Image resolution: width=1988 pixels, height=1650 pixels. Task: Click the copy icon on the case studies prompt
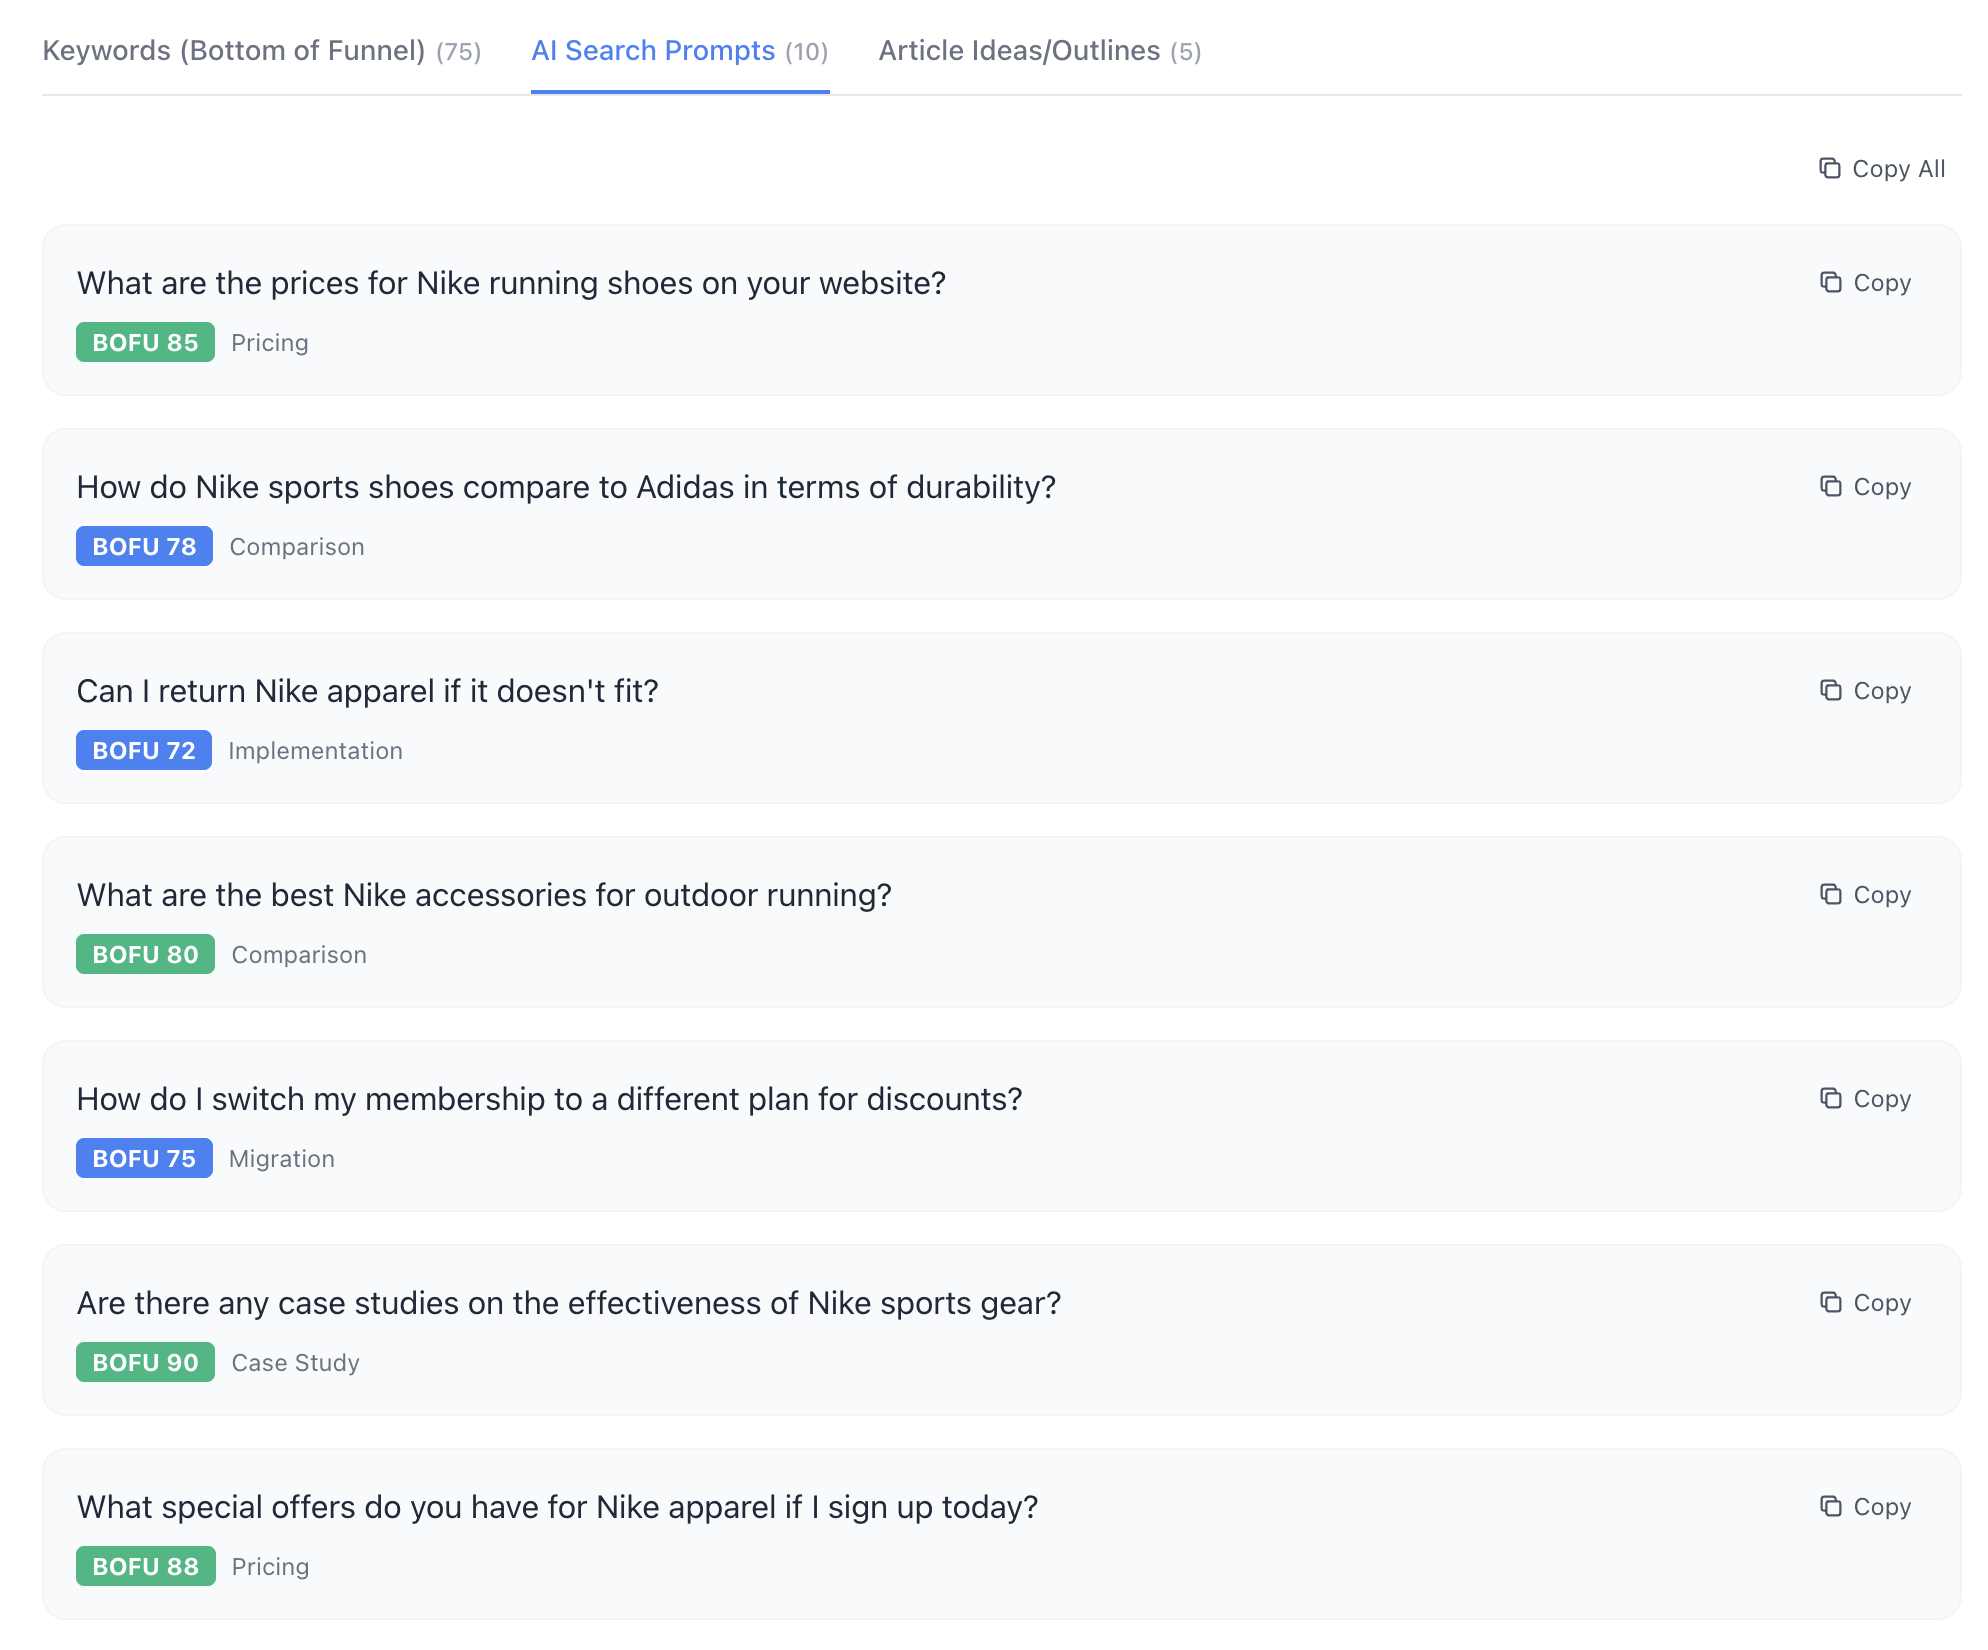point(1830,1303)
